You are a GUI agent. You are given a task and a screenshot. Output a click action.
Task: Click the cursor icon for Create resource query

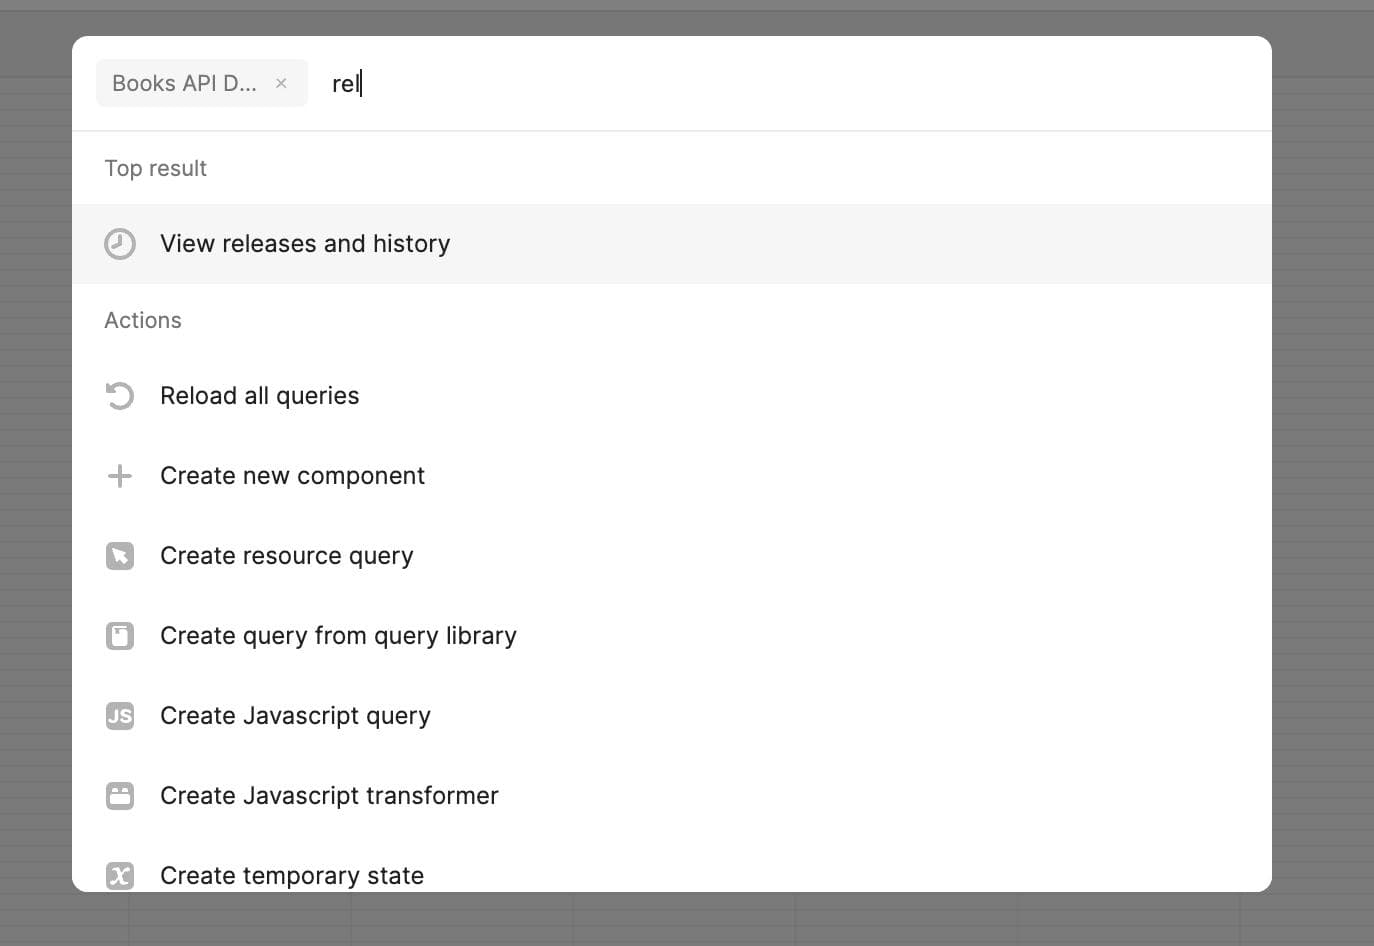120,556
